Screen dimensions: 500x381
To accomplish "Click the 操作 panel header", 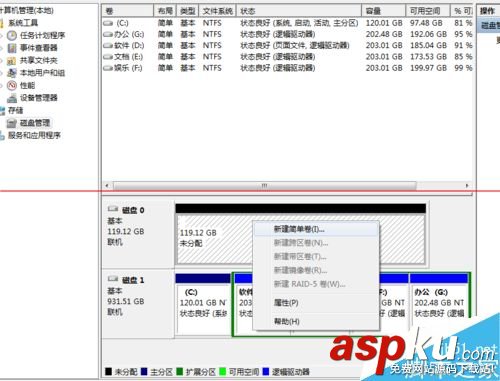I will (x=489, y=11).
